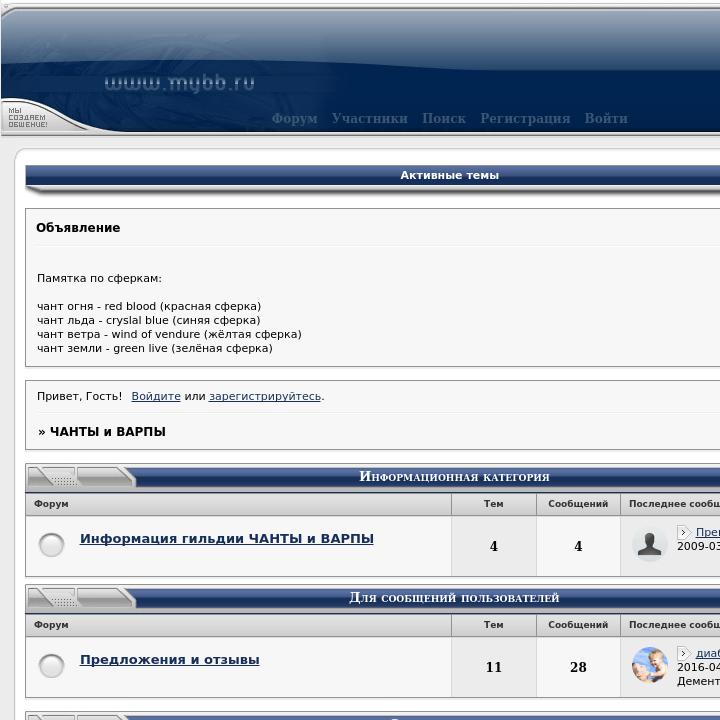Screen dimensions: 720x720
Task: Click the ЧАНТЫ и ВАРПЫ board title
Action: pyautogui.click(x=108, y=432)
